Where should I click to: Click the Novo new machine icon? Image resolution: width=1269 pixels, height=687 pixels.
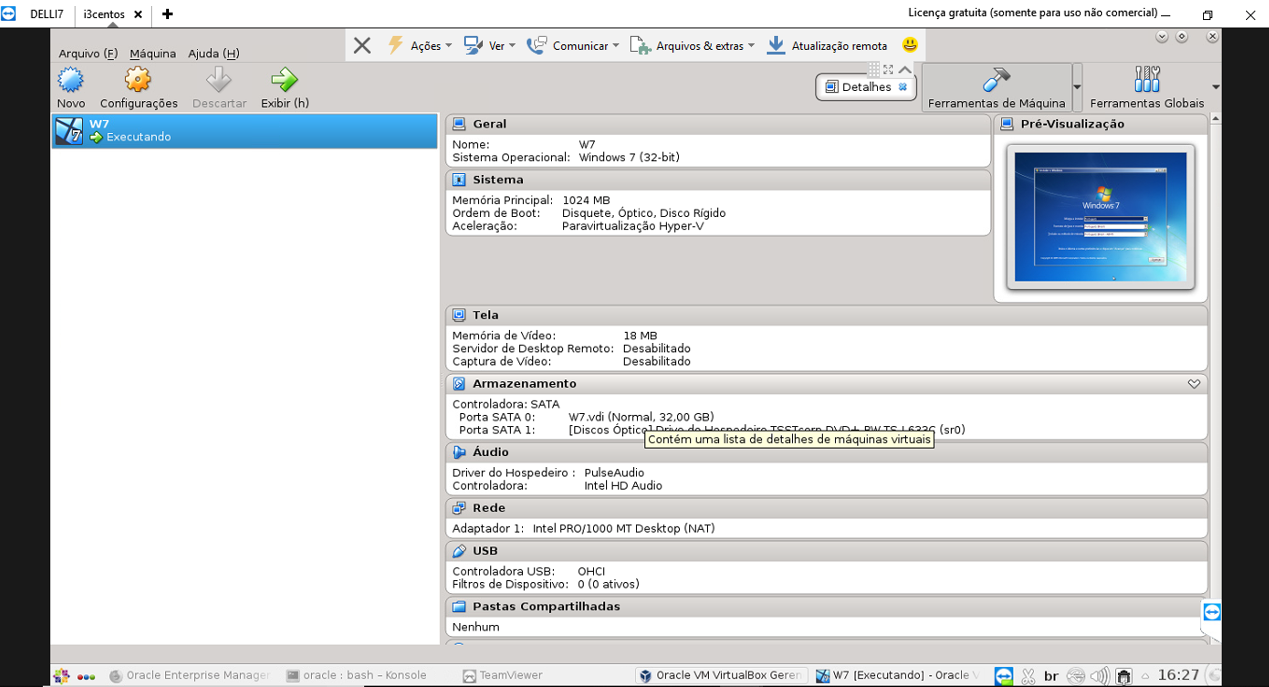(71, 80)
